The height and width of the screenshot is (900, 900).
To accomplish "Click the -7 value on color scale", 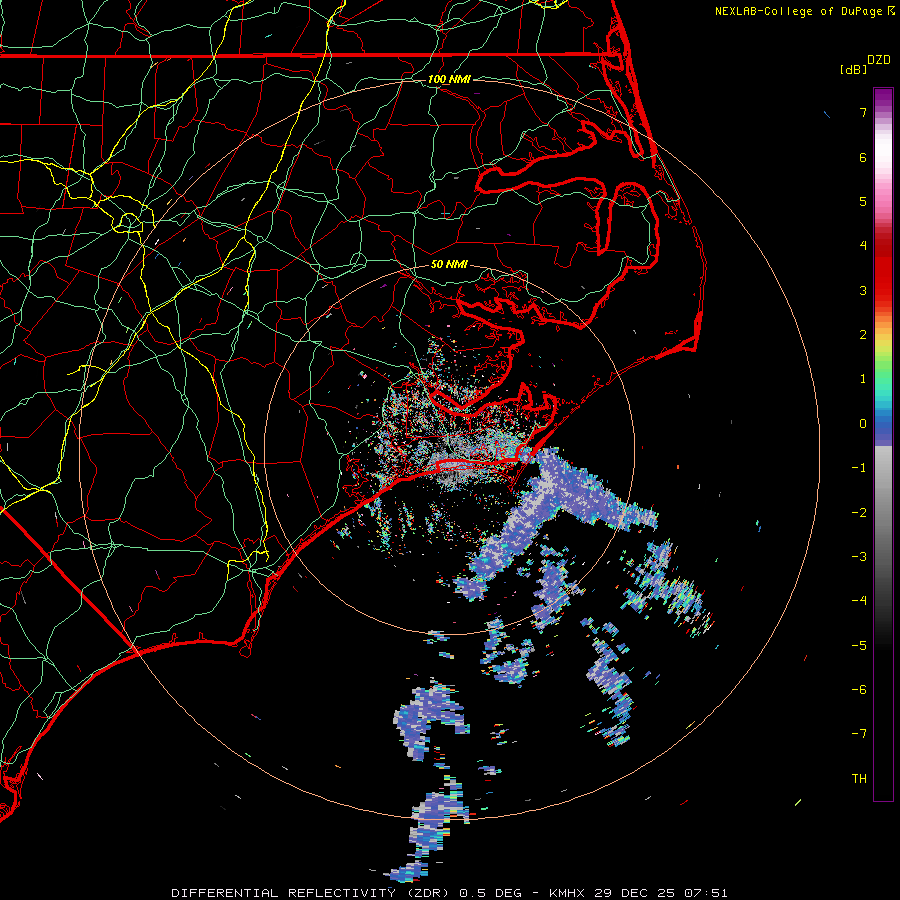I will click(x=859, y=734).
